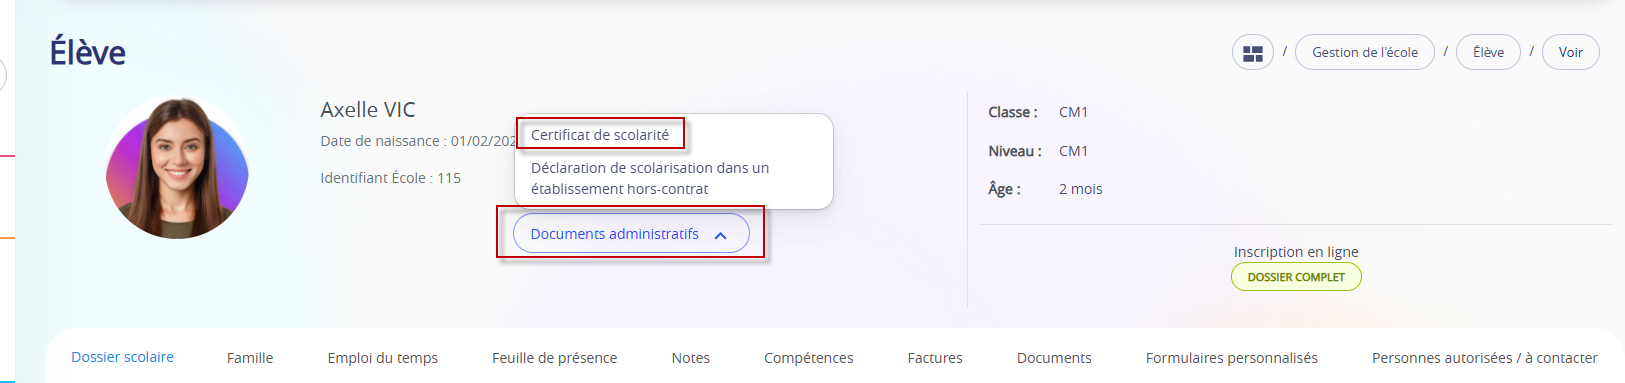Image resolution: width=1625 pixels, height=383 pixels.
Task: Toggle the Documents administratifs dropdown button
Action: pos(631,234)
